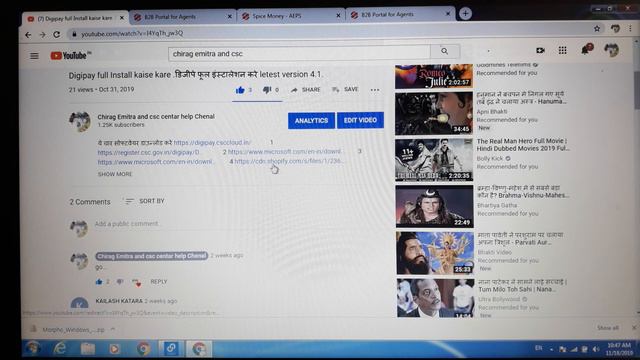Show all downloads
The width and height of the screenshot is (640, 360).
pos(608,328)
